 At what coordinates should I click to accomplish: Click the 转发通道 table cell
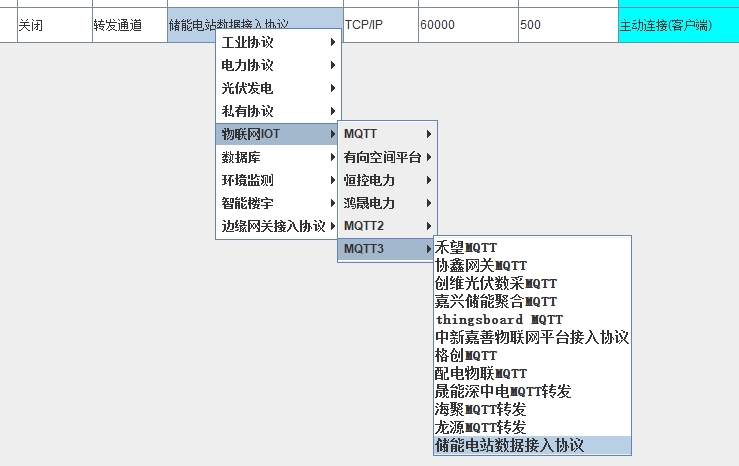click(x=130, y=25)
